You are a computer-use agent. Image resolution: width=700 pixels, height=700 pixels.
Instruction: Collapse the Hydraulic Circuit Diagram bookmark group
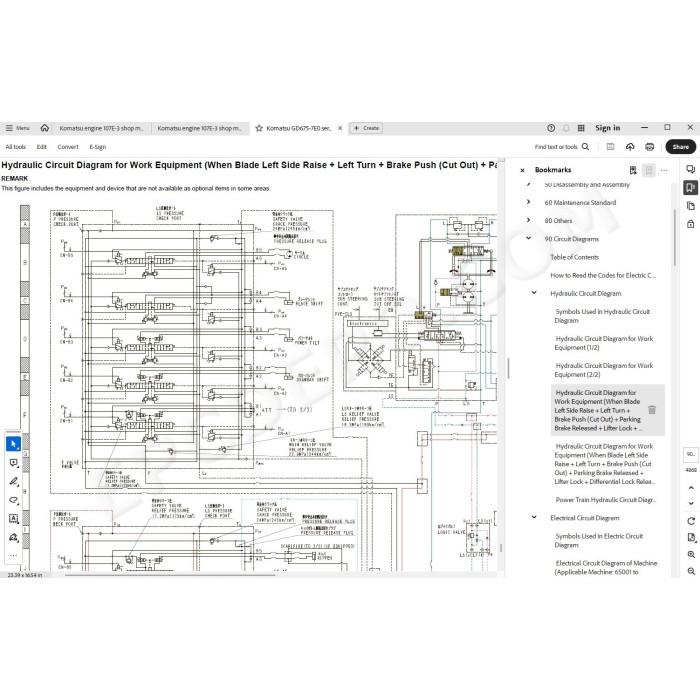click(534, 292)
